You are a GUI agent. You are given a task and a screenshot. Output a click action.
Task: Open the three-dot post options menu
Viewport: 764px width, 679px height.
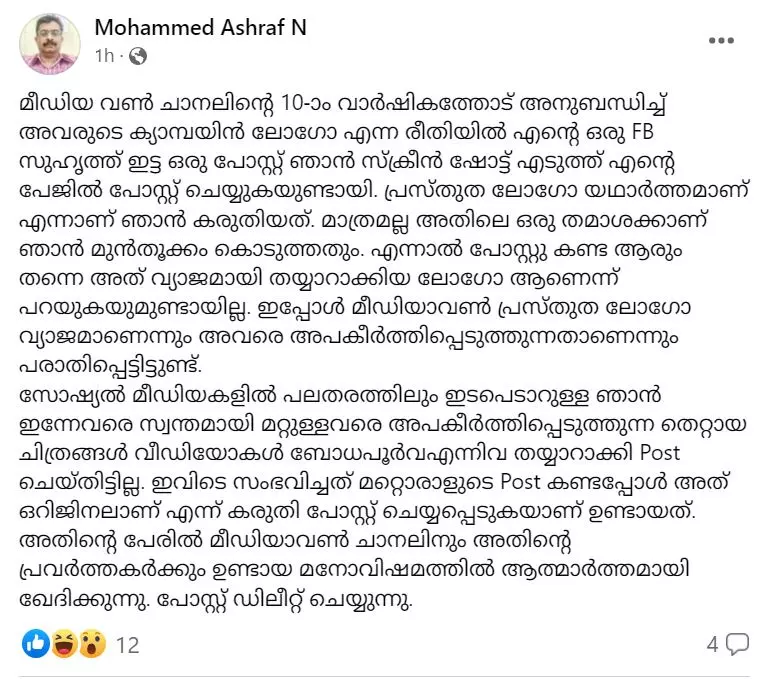click(x=722, y=39)
